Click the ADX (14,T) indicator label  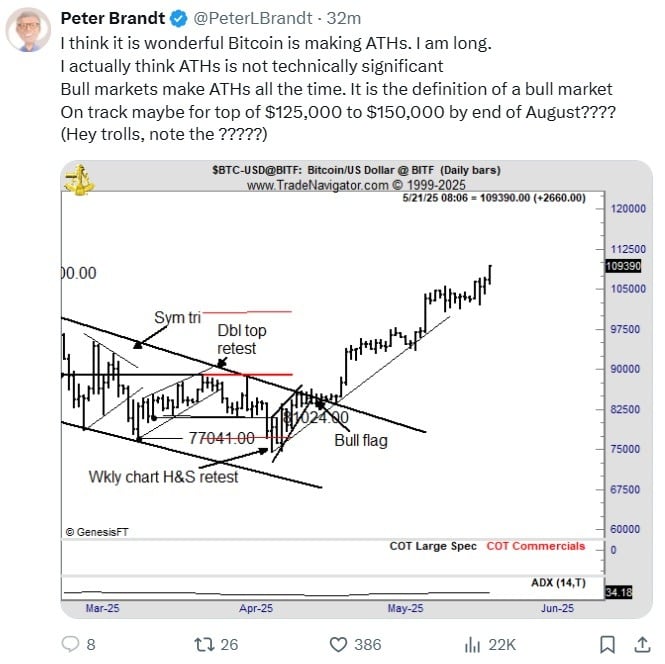click(558, 583)
